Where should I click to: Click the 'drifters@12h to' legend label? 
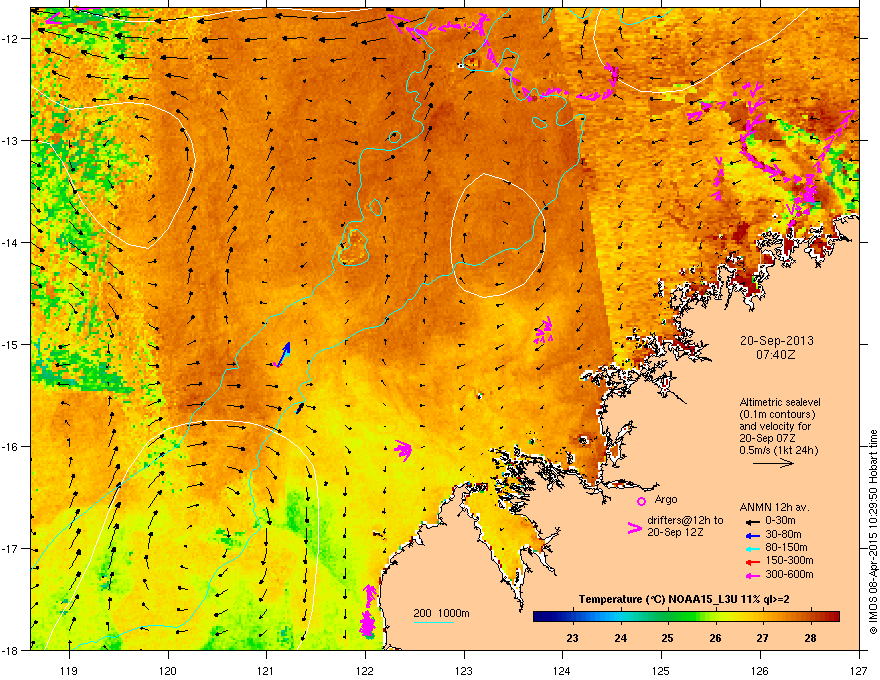[x=685, y=521]
